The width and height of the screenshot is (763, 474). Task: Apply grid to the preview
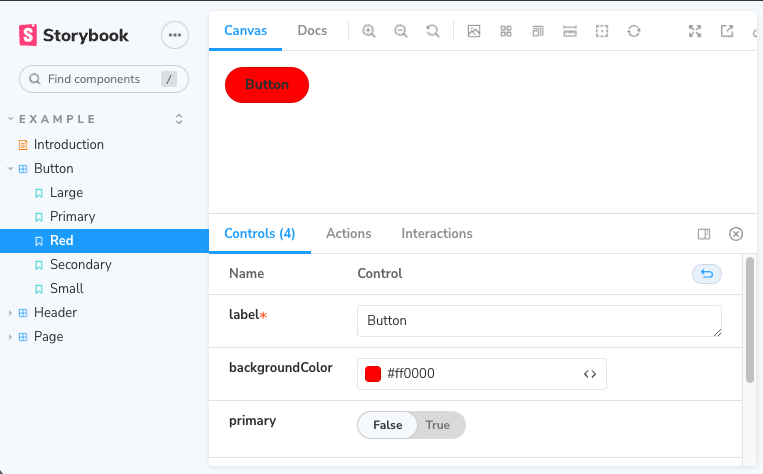tap(506, 31)
